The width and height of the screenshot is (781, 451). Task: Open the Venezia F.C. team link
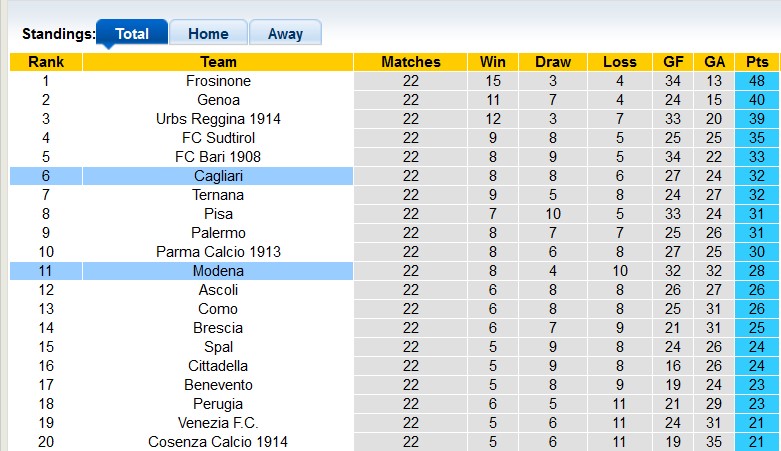pyautogui.click(x=218, y=423)
